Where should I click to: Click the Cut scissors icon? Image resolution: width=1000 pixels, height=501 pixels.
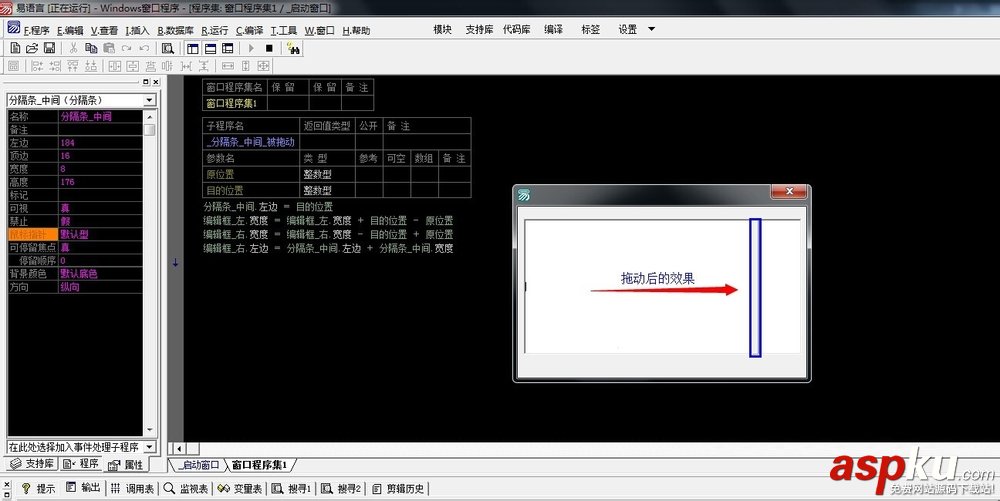pyautogui.click(x=73, y=48)
